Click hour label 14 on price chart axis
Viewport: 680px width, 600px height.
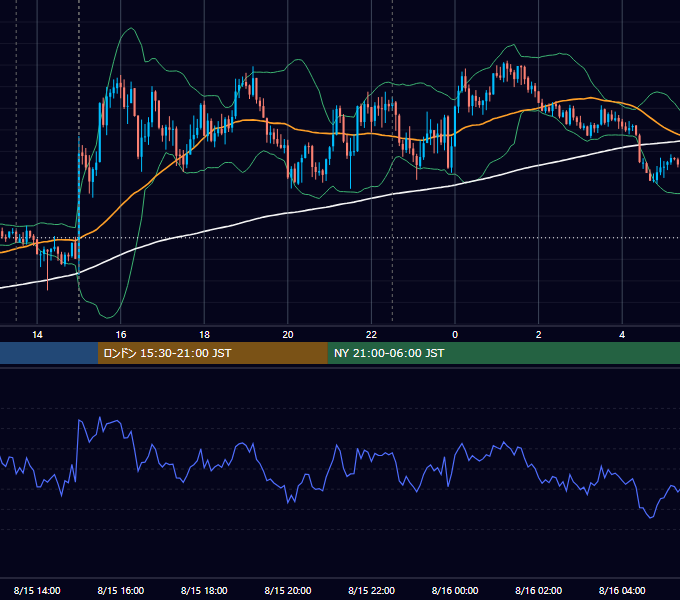[x=37, y=334]
